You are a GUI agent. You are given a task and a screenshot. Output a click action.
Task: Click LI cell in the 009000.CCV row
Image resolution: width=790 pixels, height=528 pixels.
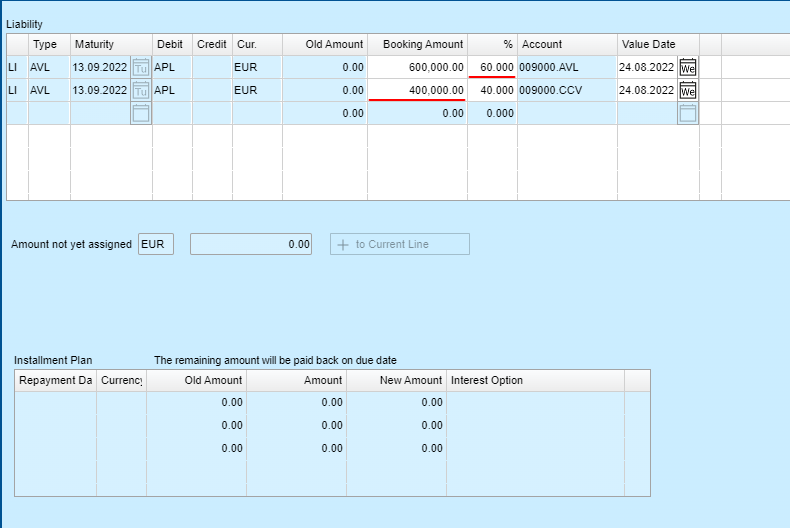pyautogui.click(x=17, y=90)
